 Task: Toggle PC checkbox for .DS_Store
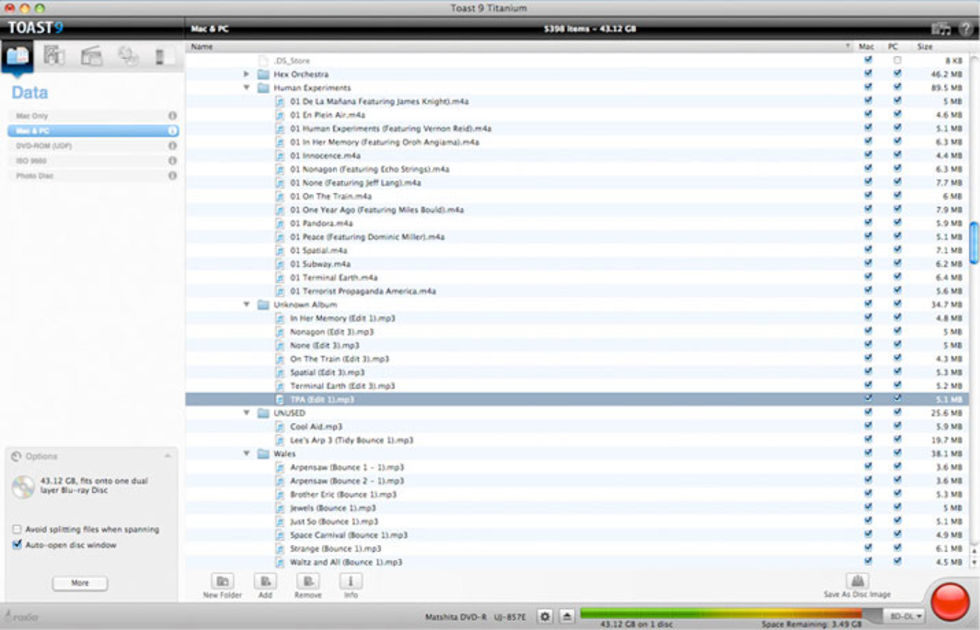(x=897, y=61)
